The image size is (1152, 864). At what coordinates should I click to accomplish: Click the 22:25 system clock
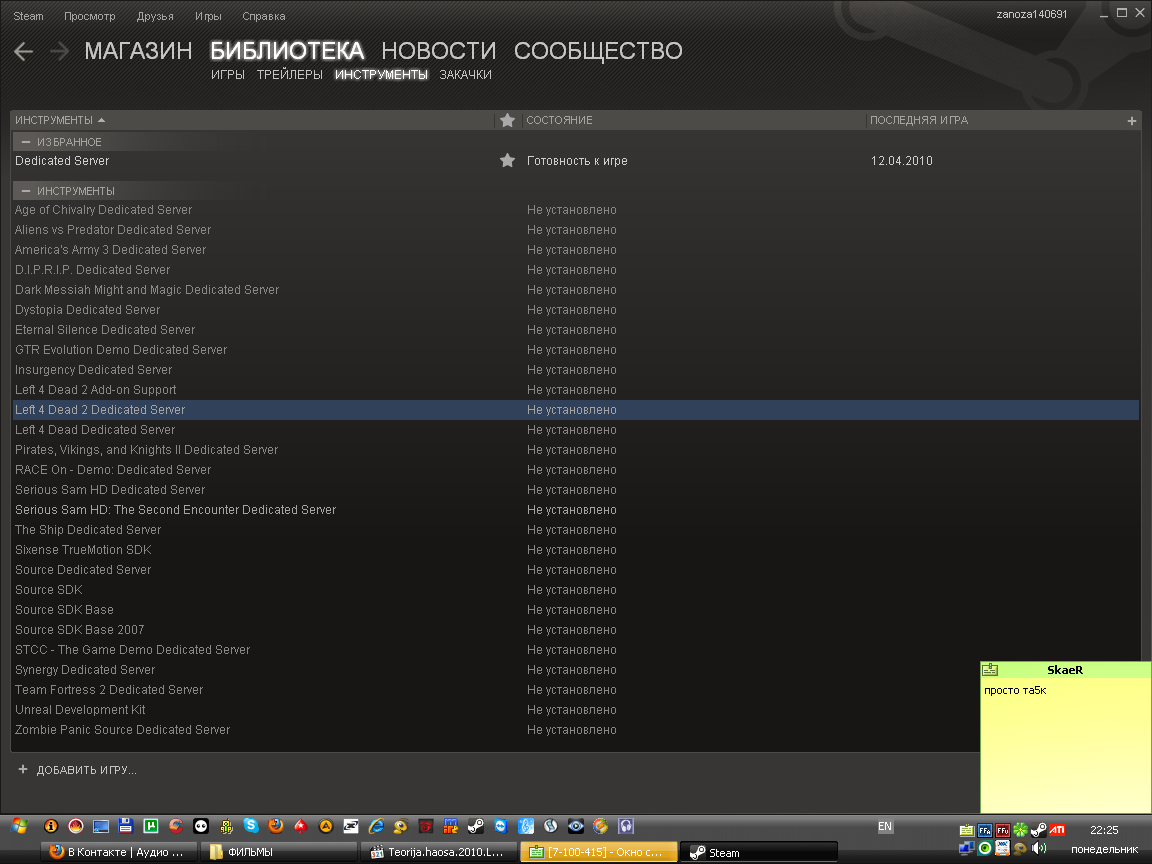1104,830
